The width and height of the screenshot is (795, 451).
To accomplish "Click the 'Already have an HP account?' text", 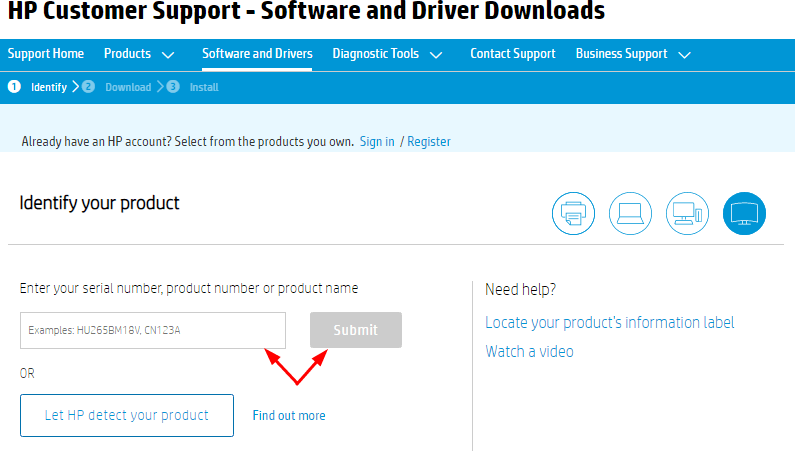I will tap(188, 141).
